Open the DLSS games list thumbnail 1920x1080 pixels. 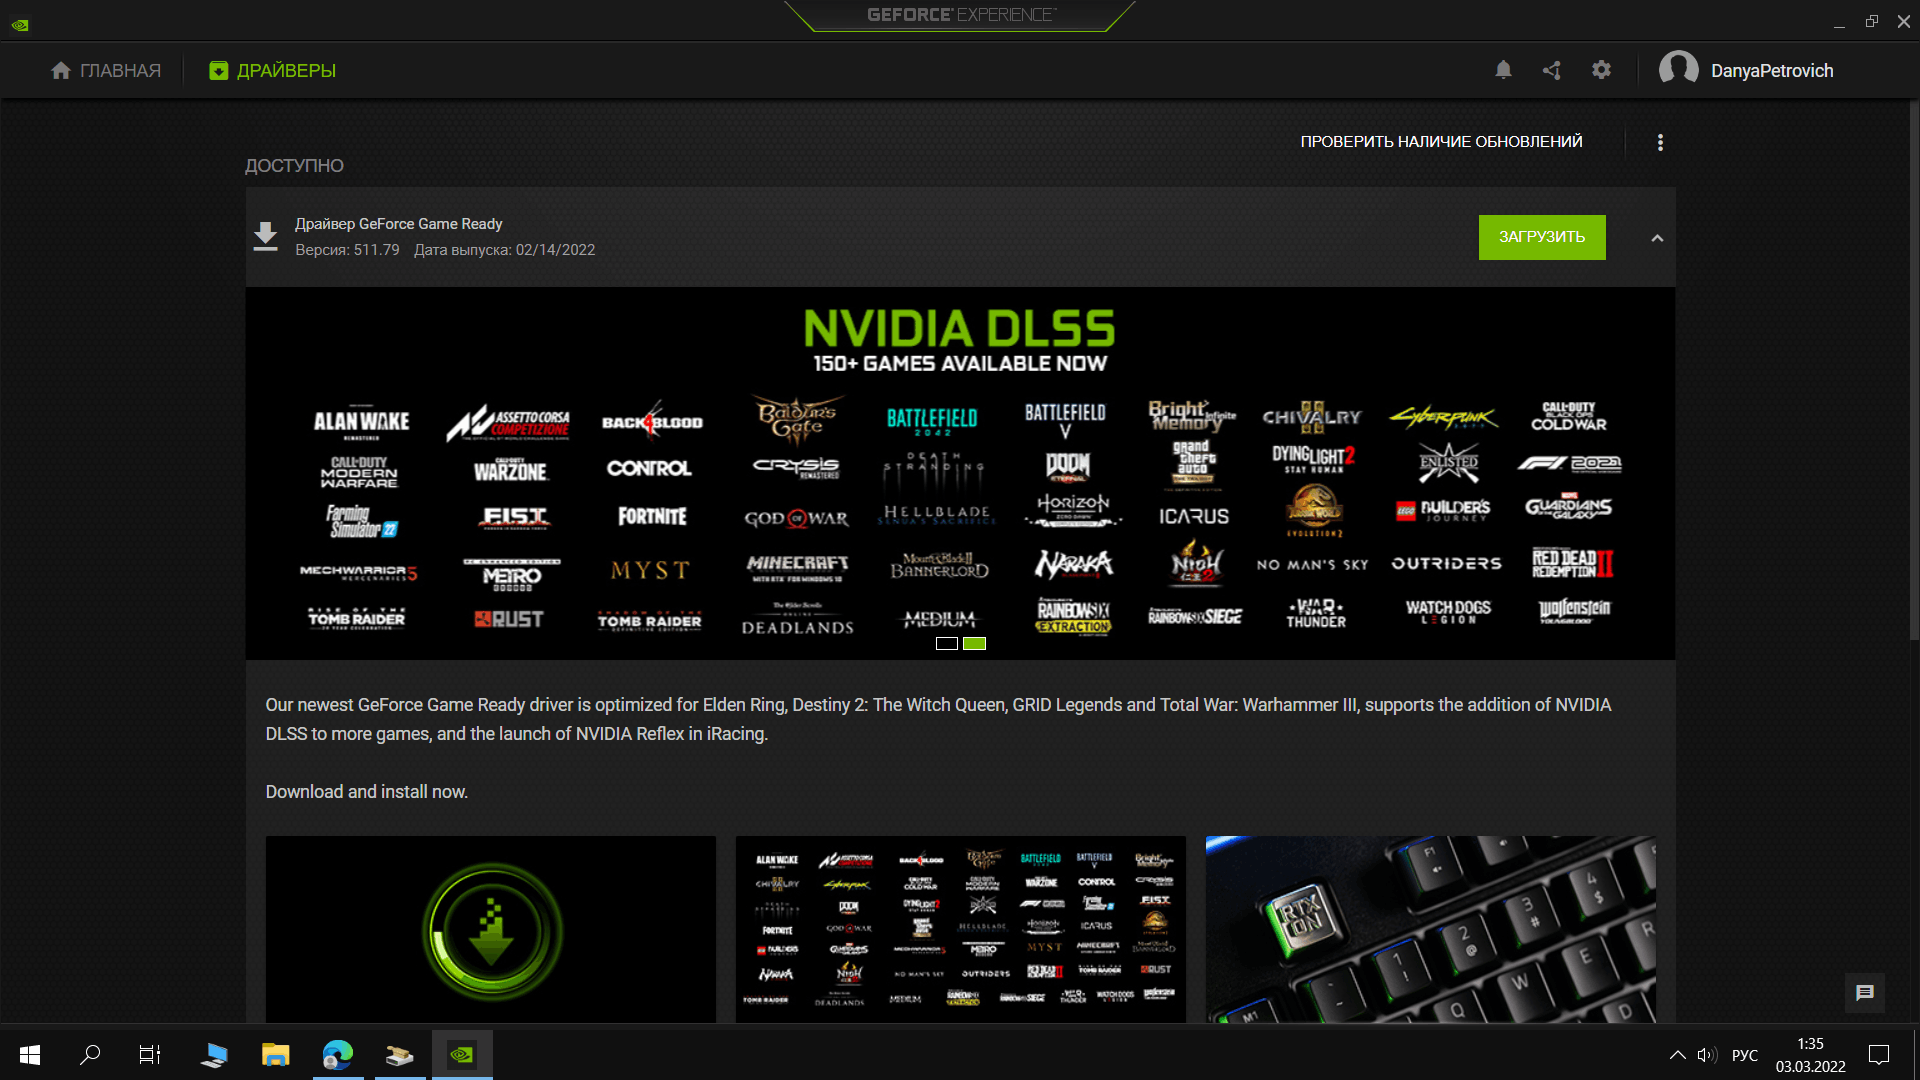[x=961, y=929]
